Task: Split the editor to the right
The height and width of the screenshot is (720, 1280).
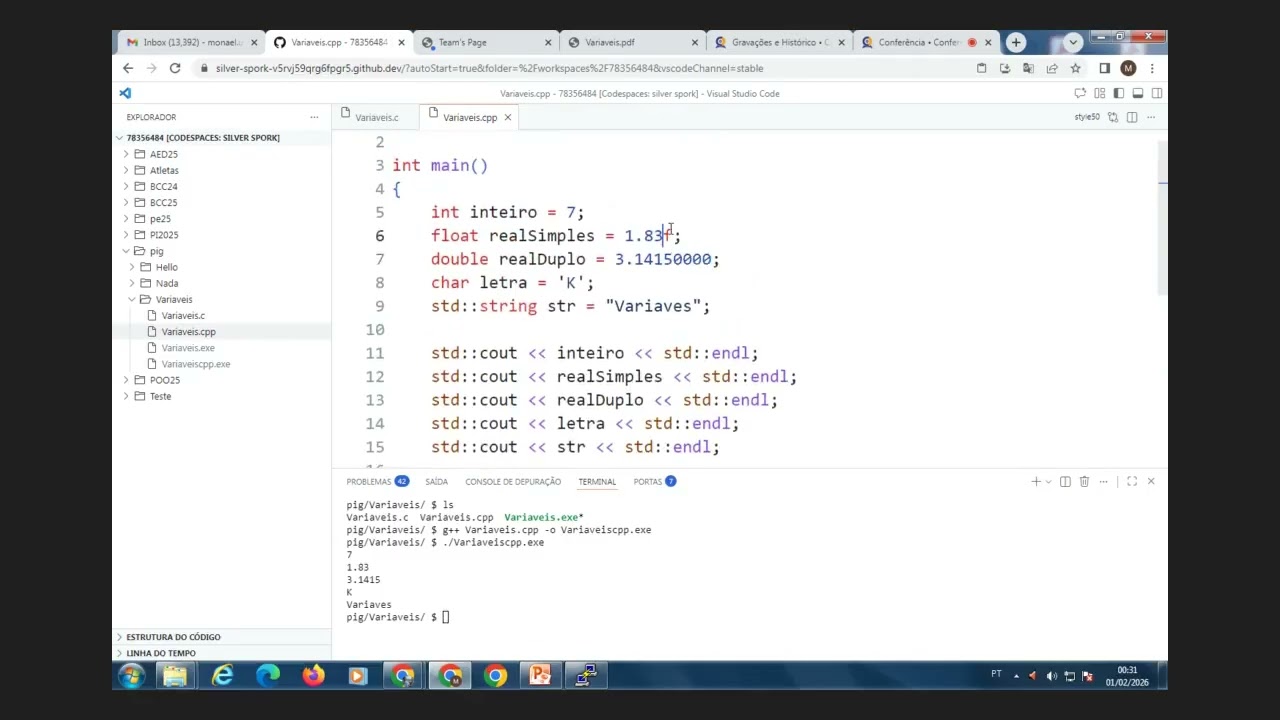Action: (x=1132, y=117)
